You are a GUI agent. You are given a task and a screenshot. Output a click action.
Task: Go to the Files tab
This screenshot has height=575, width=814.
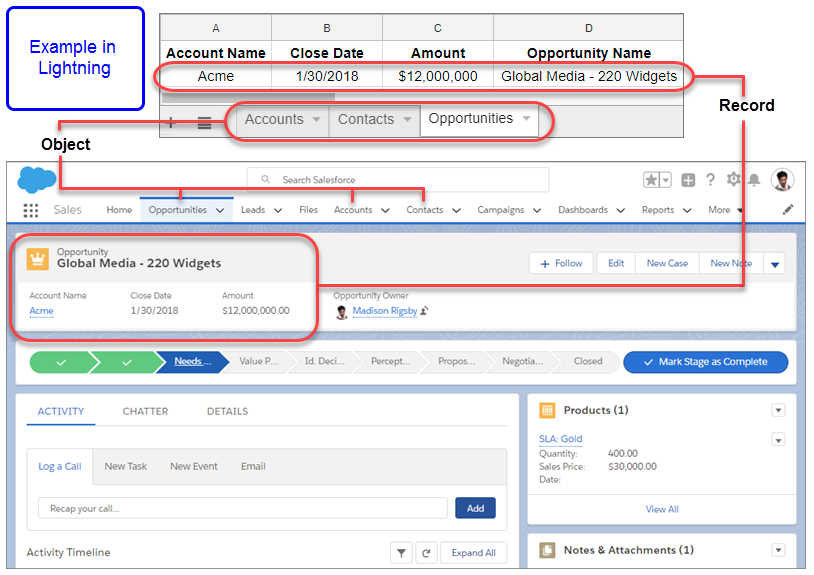tap(308, 210)
